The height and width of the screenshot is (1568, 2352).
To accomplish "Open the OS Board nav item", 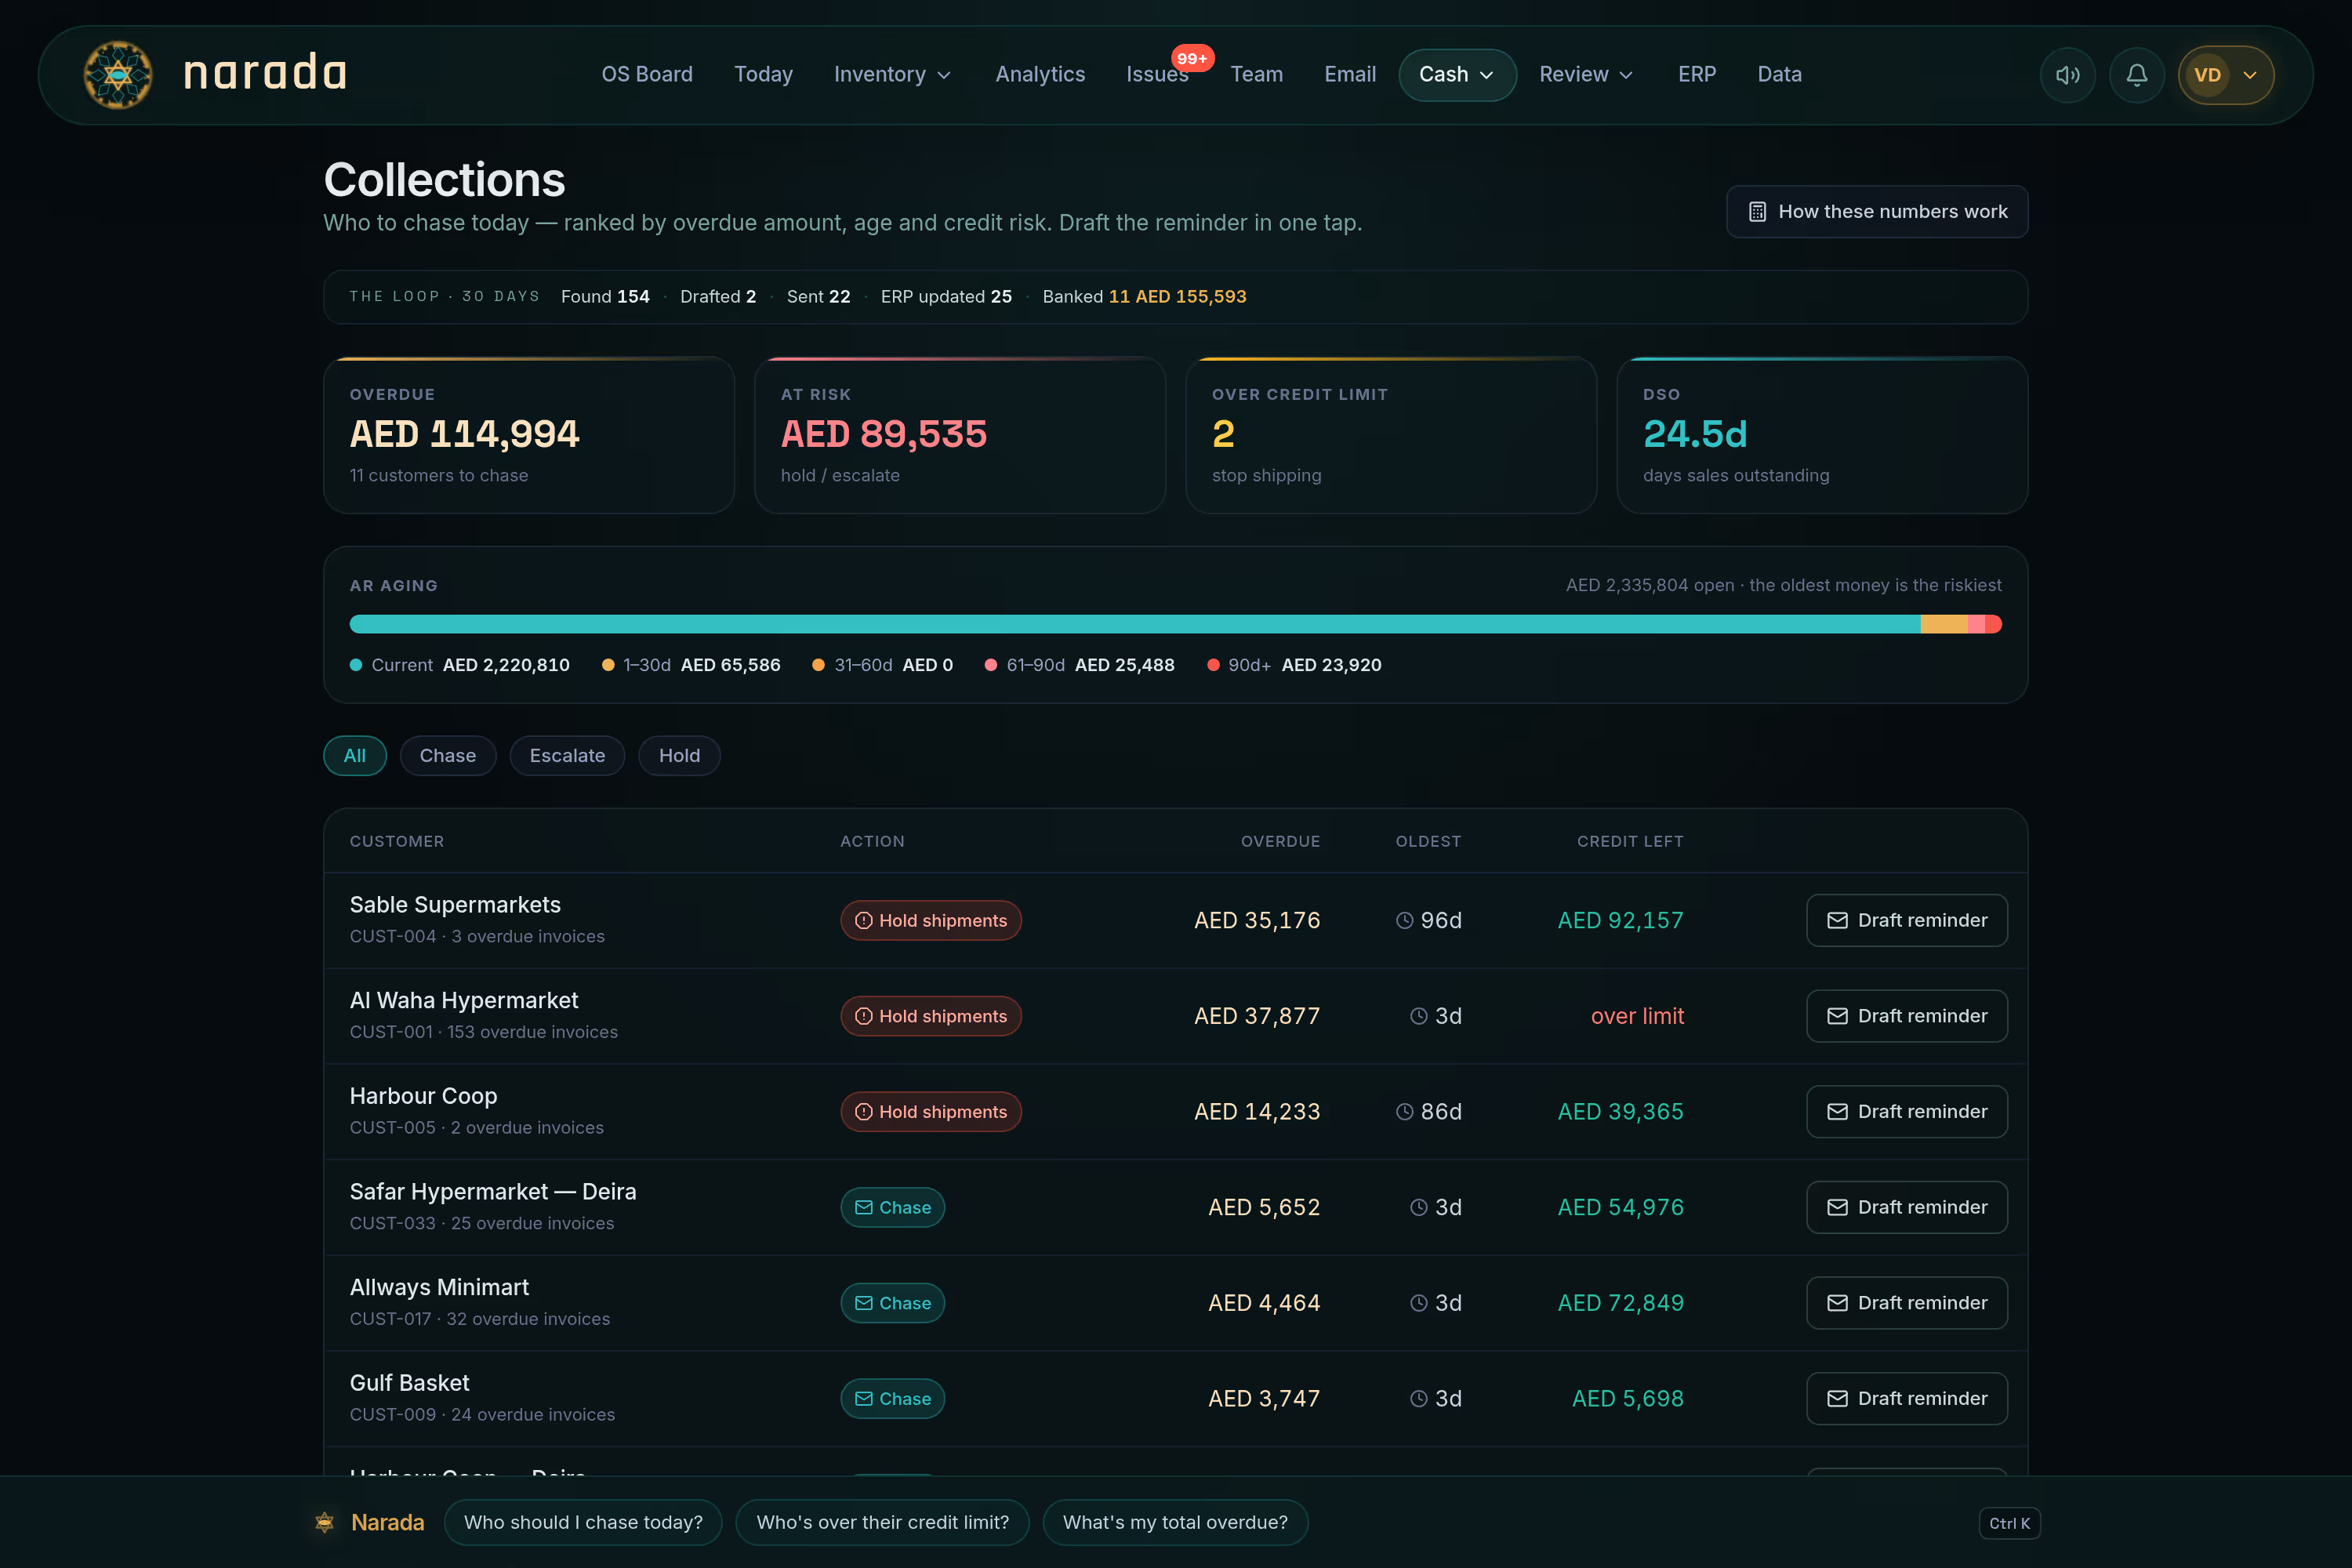I will 647,75.
